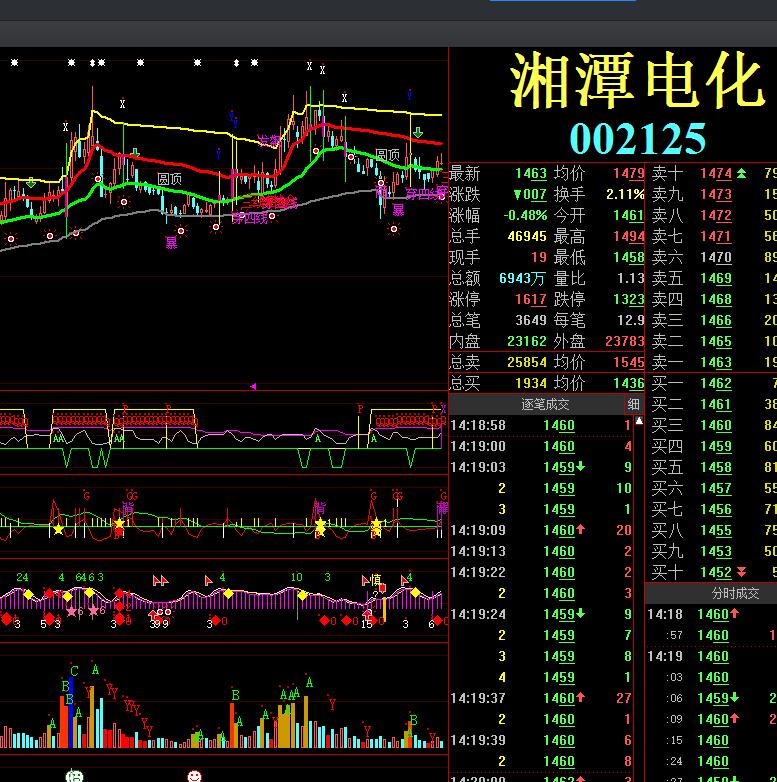Screen dimensions: 777x782
Task: Click the 总额 value 6943万
Action: (x=523, y=278)
